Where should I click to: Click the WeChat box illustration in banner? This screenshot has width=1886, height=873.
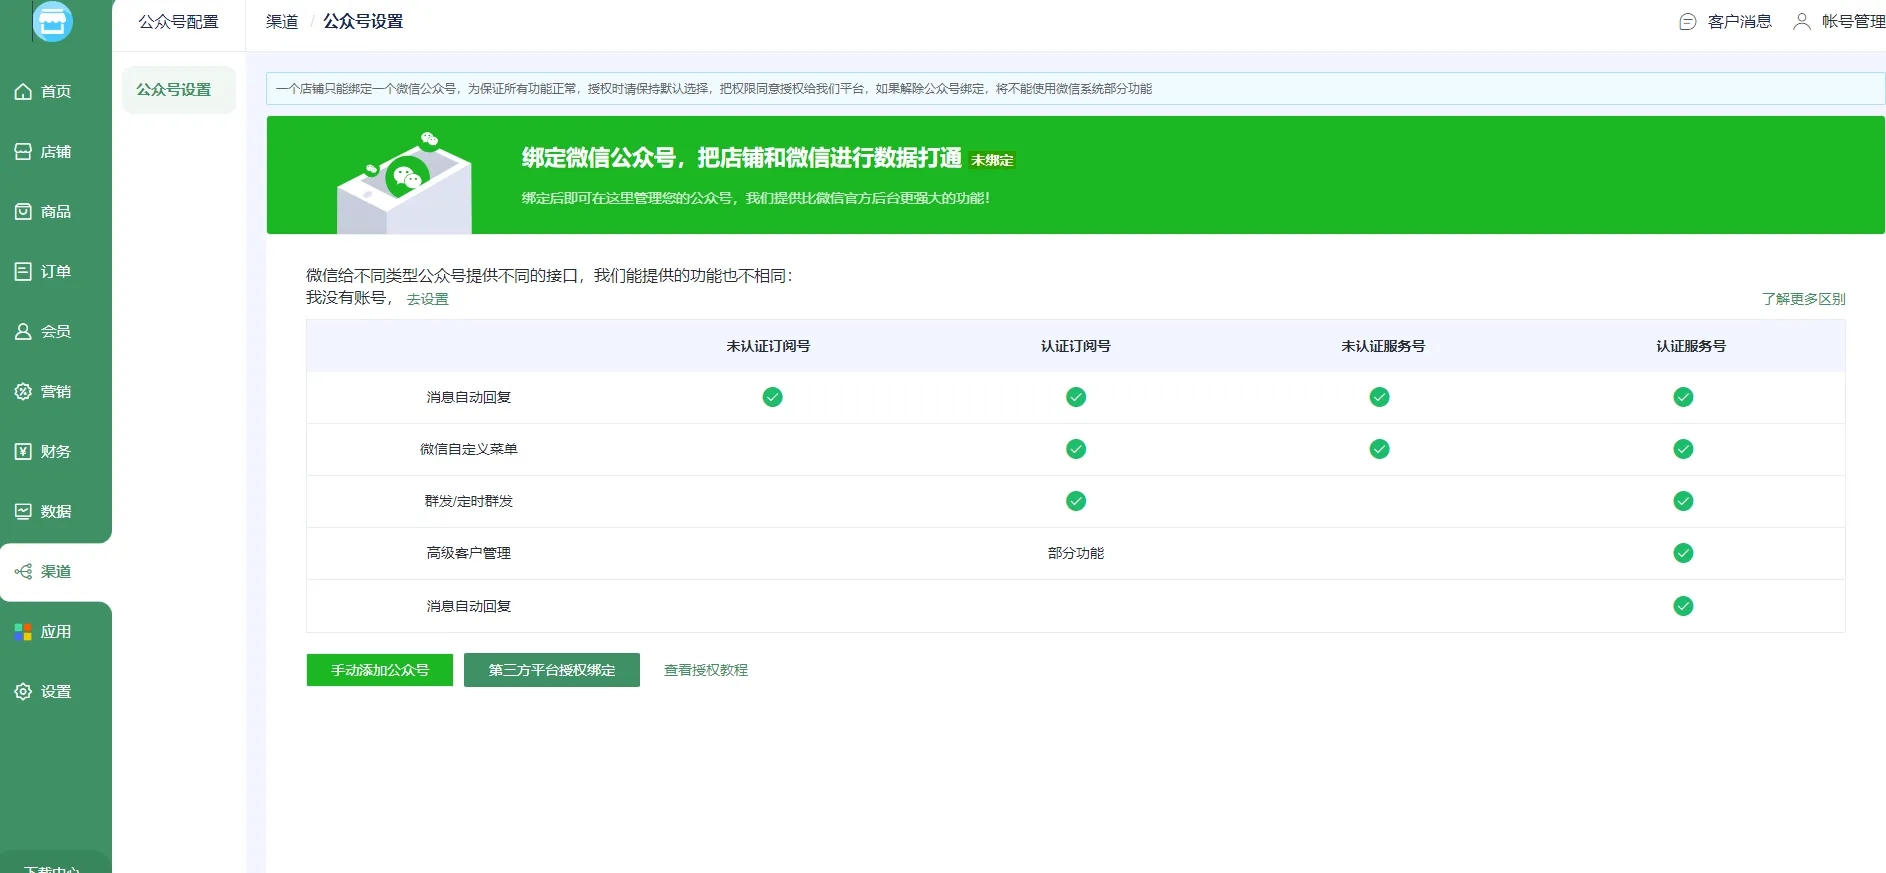pyautogui.click(x=404, y=182)
